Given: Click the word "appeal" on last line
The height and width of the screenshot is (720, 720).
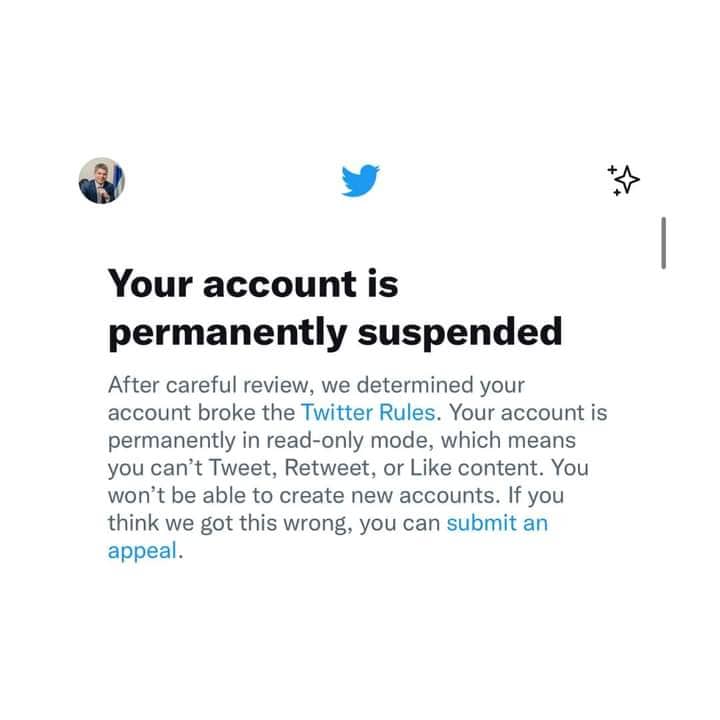Looking at the screenshot, I should (x=142, y=551).
